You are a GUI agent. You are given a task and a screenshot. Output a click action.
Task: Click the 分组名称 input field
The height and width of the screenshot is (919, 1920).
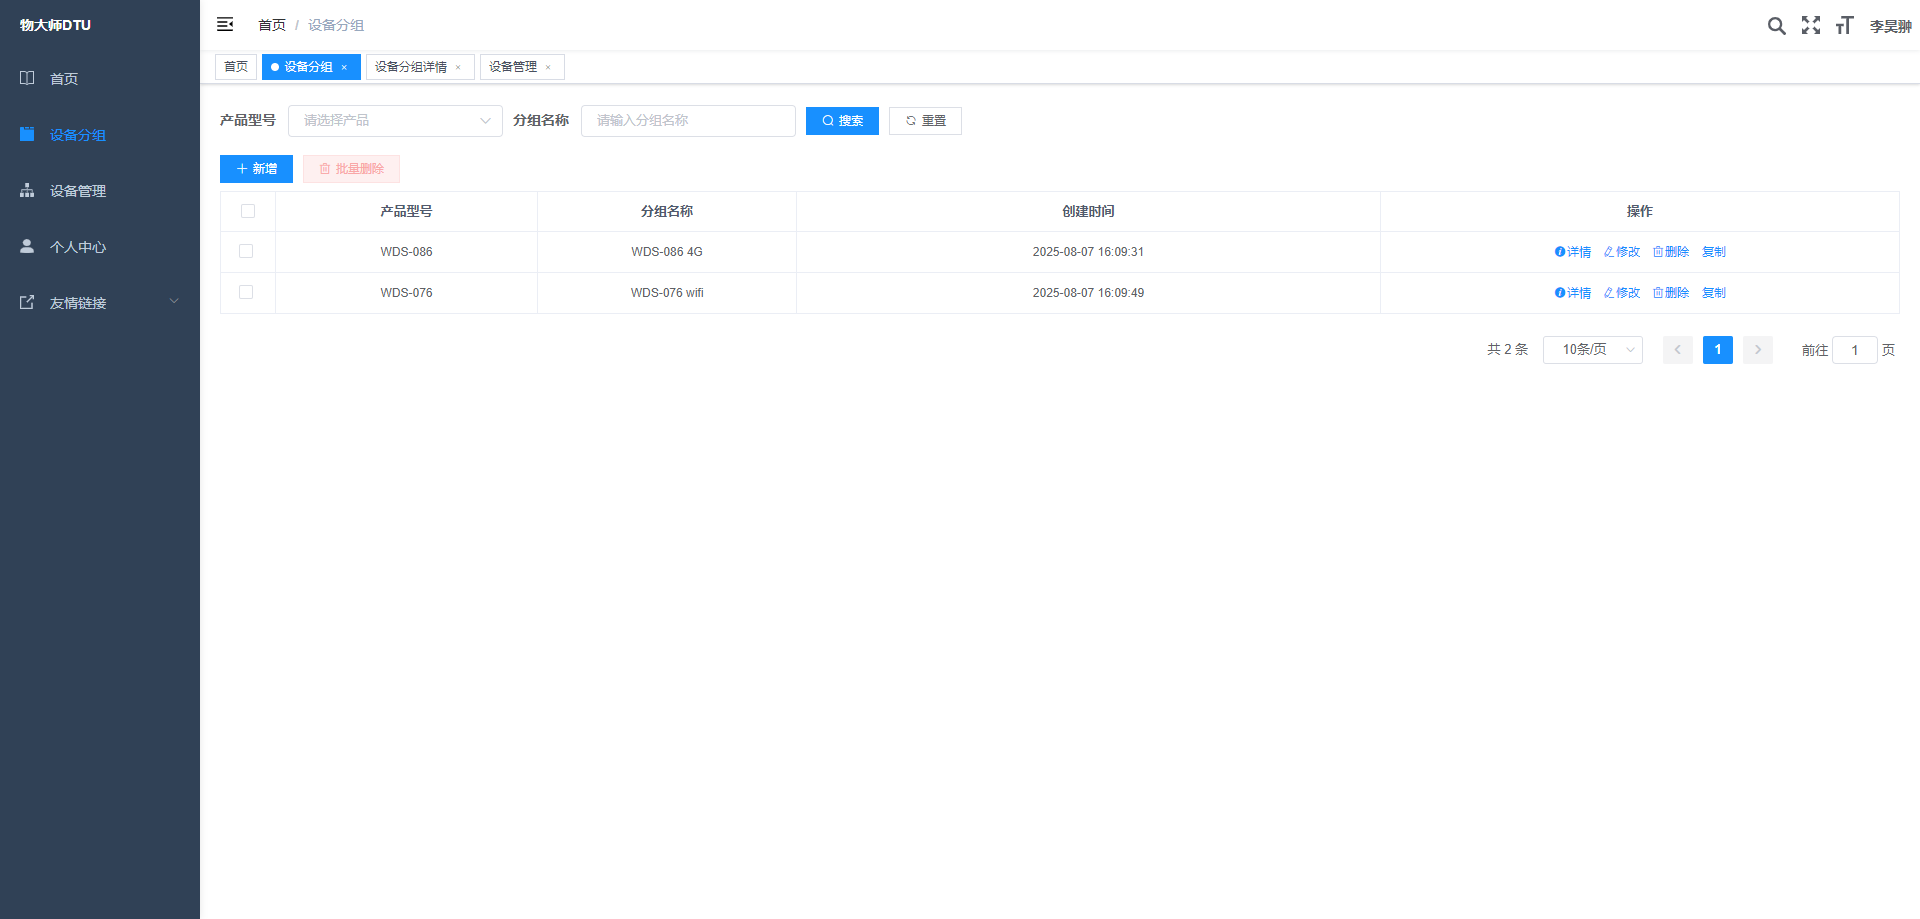pyautogui.click(x=688, y=121)
